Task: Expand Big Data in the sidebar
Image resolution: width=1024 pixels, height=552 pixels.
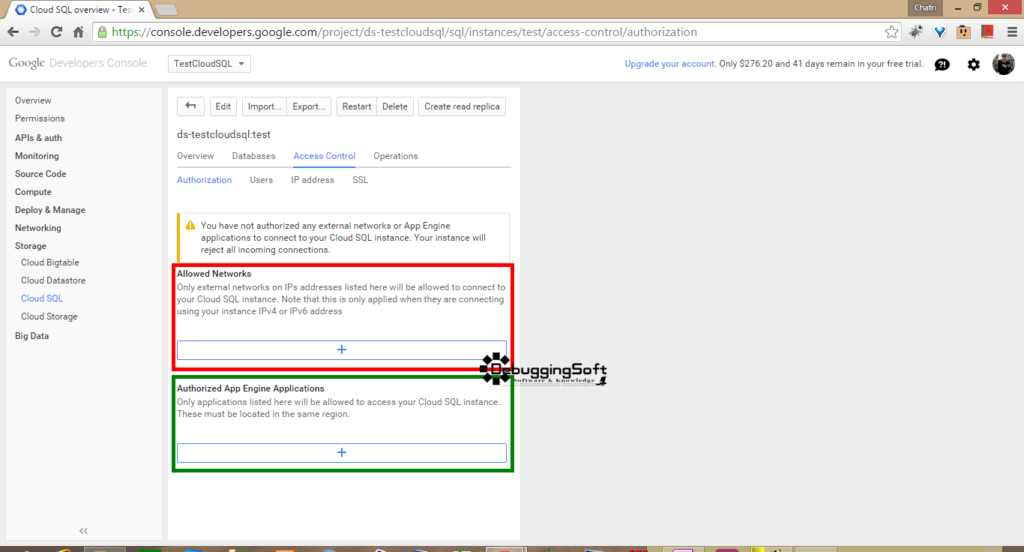Action: tap(32, 336)
